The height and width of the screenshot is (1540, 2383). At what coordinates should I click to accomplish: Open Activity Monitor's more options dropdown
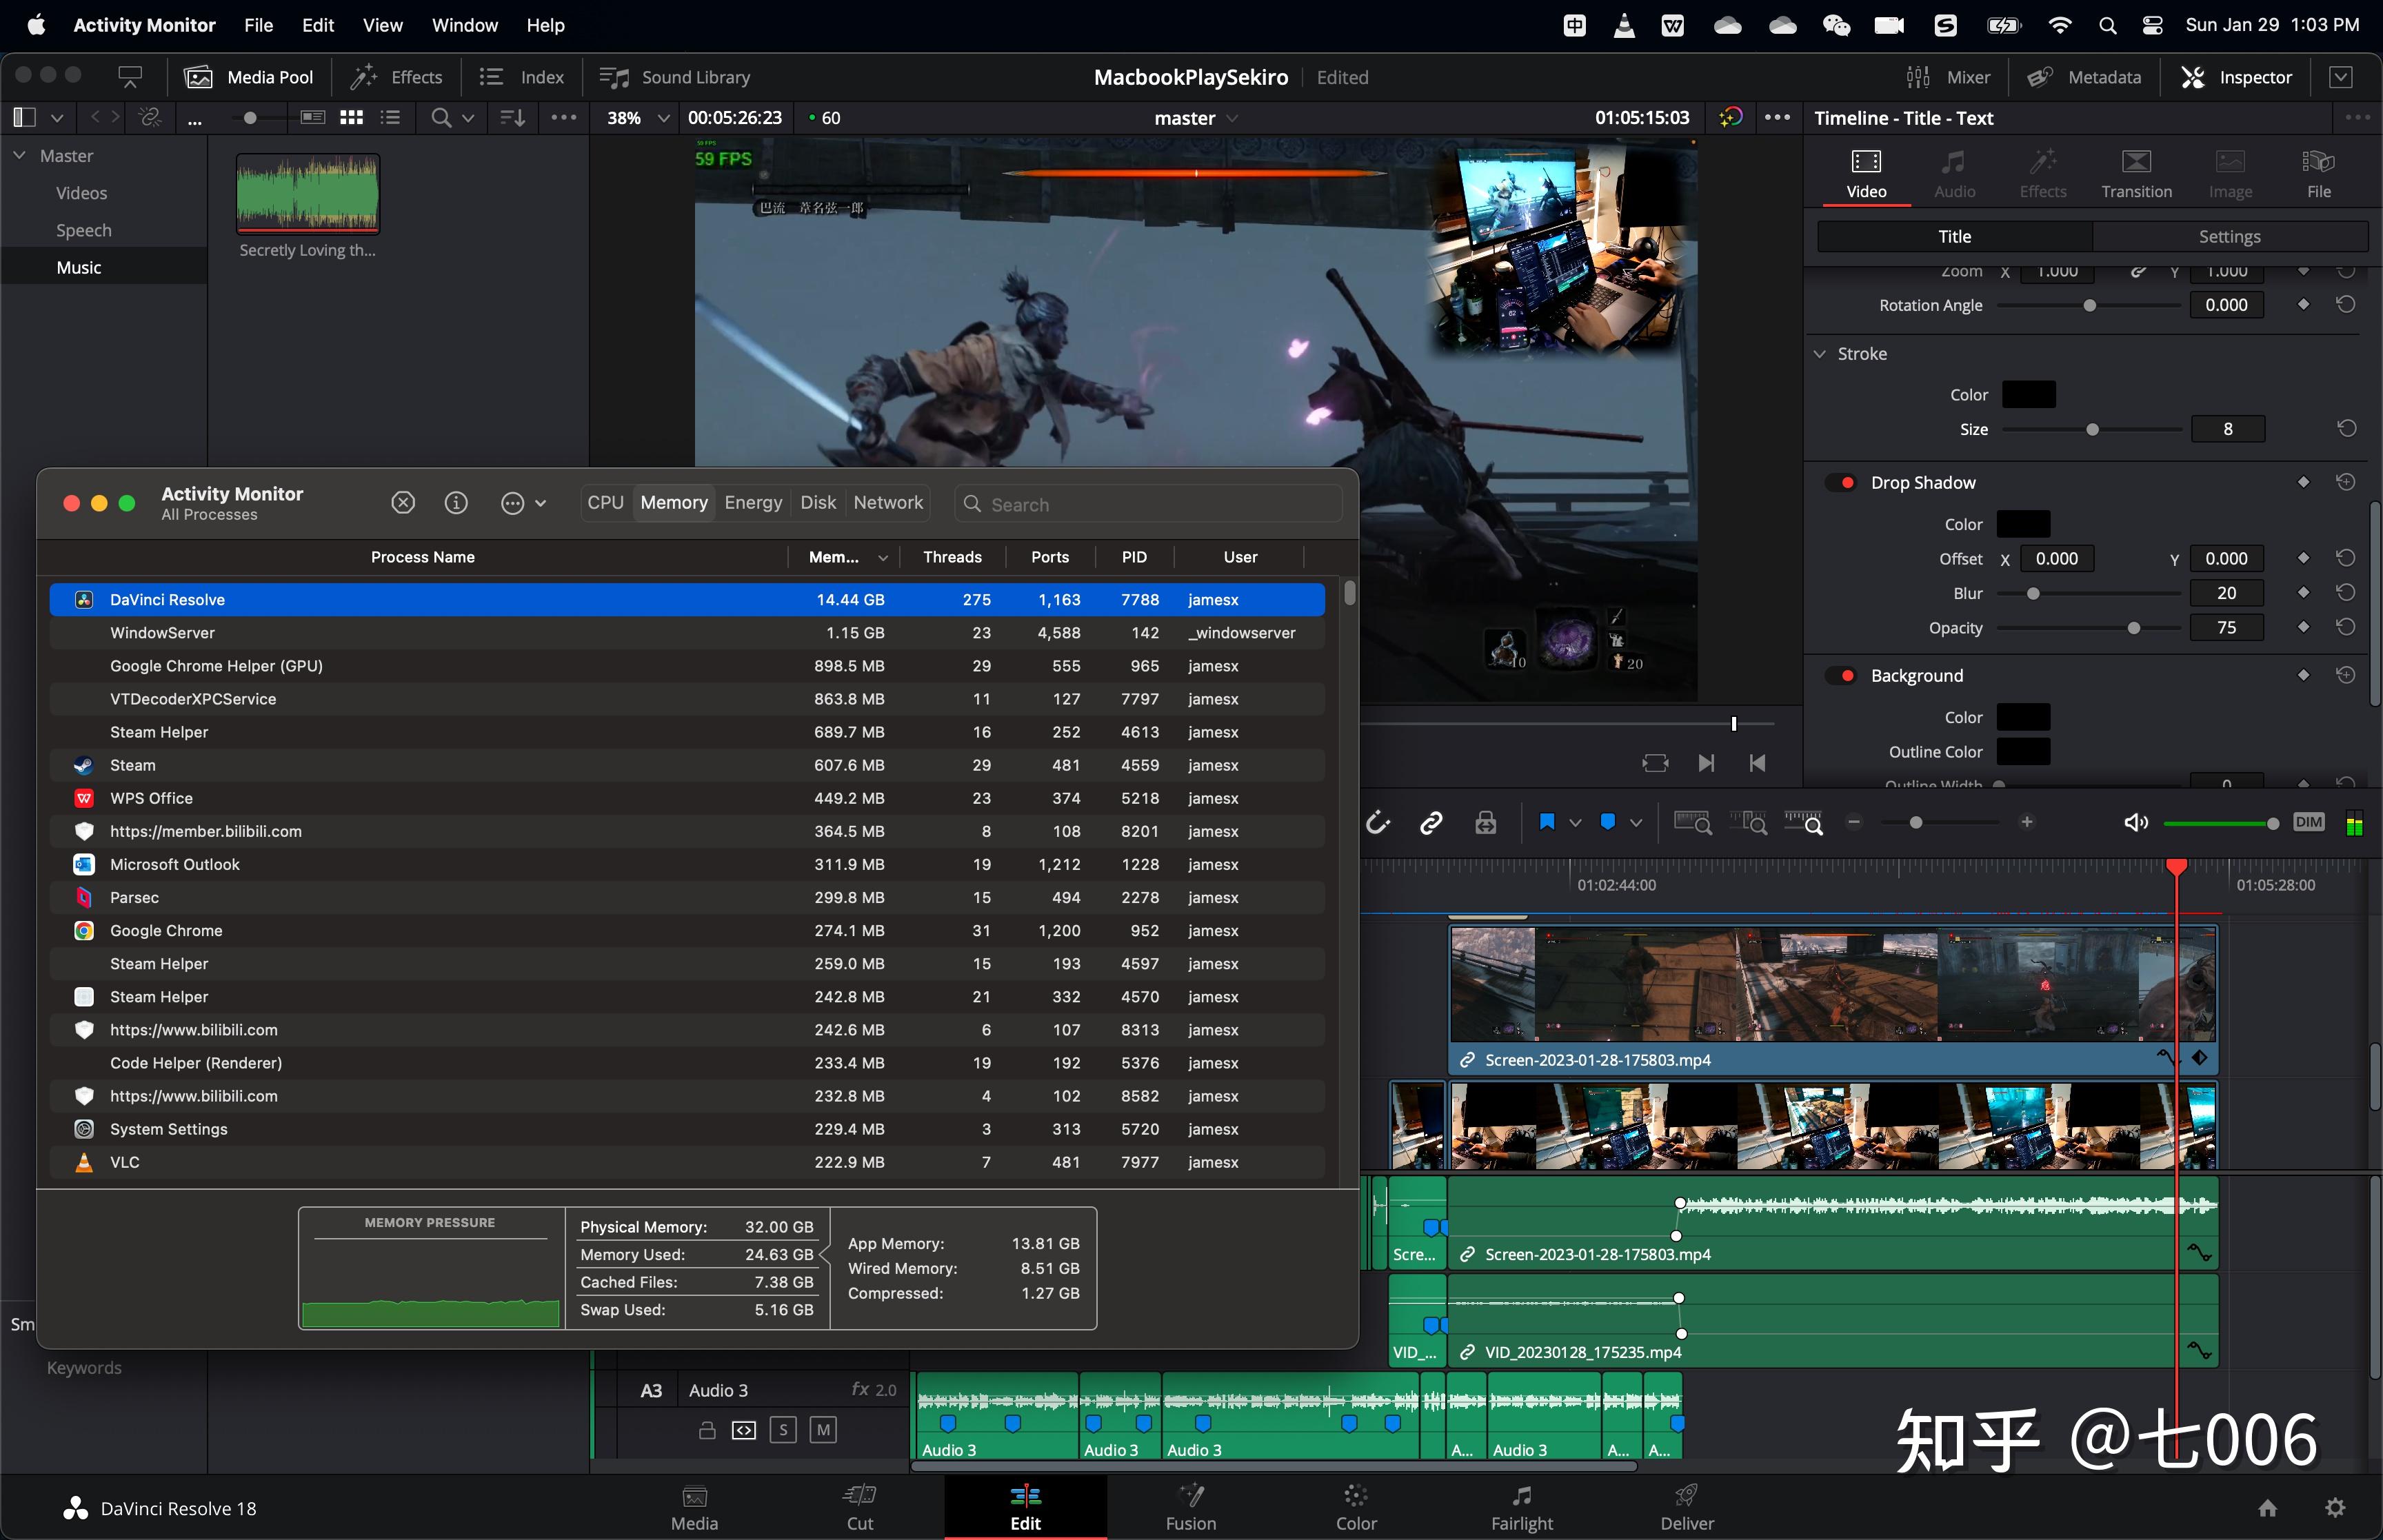pos(523,503)
